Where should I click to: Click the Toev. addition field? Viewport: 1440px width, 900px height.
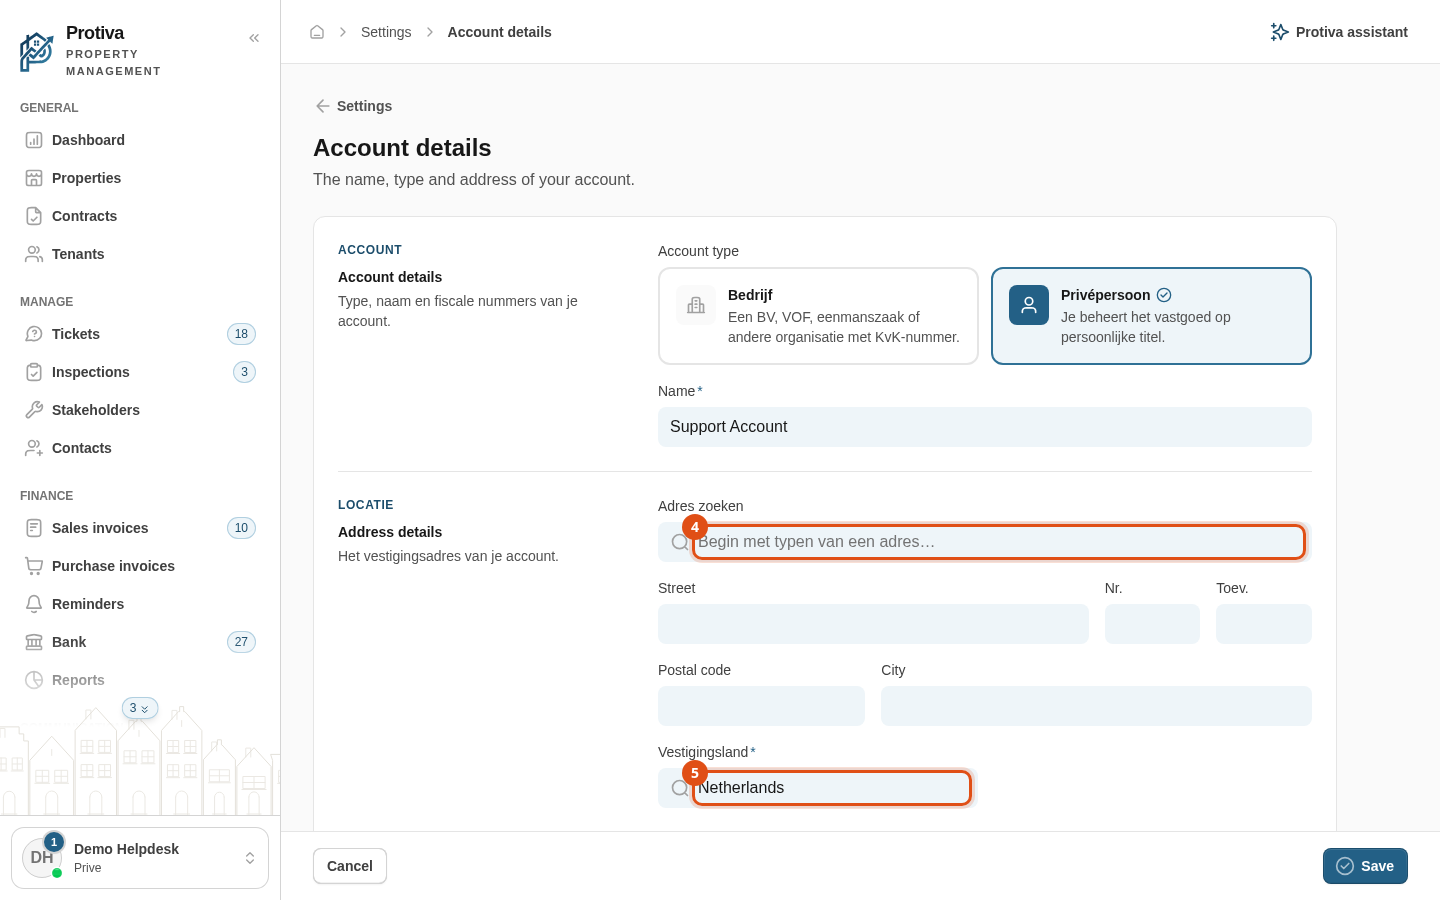click(1264, 624)
